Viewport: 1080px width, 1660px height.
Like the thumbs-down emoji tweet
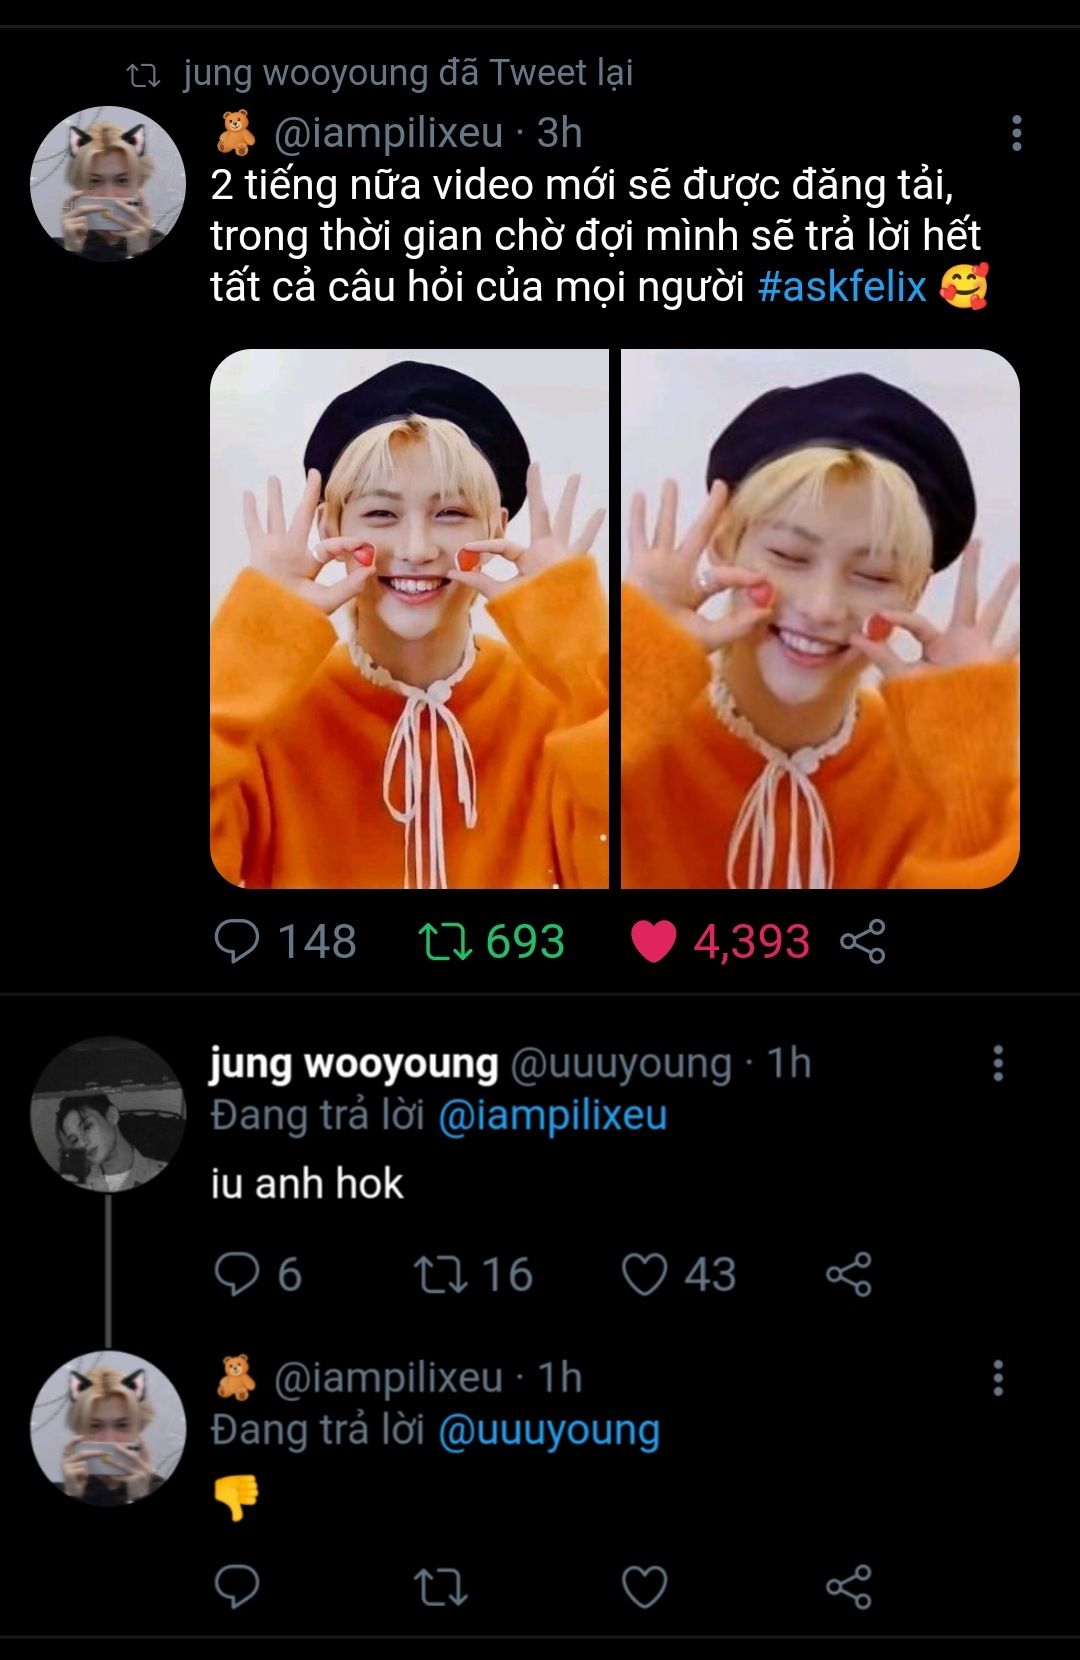tap(644, 1586)
